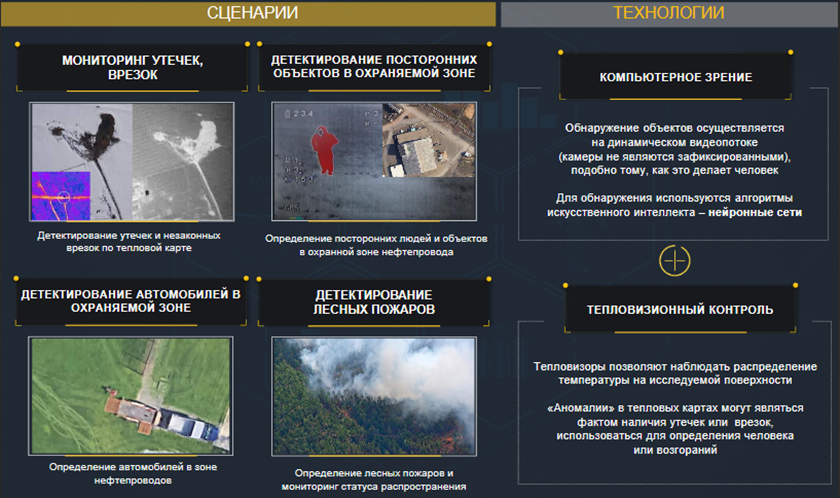Click the МОНИТОРИНГ УТЕЧЕК, ВРЕЗОК title
The height and width of the screenshot is (498, 840).
click(132, 67)
